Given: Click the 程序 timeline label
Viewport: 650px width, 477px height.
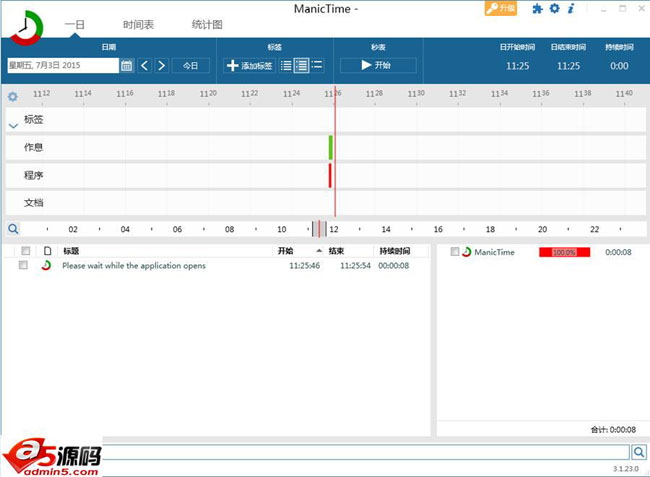Looking at the screenshot, I should 34,175.
